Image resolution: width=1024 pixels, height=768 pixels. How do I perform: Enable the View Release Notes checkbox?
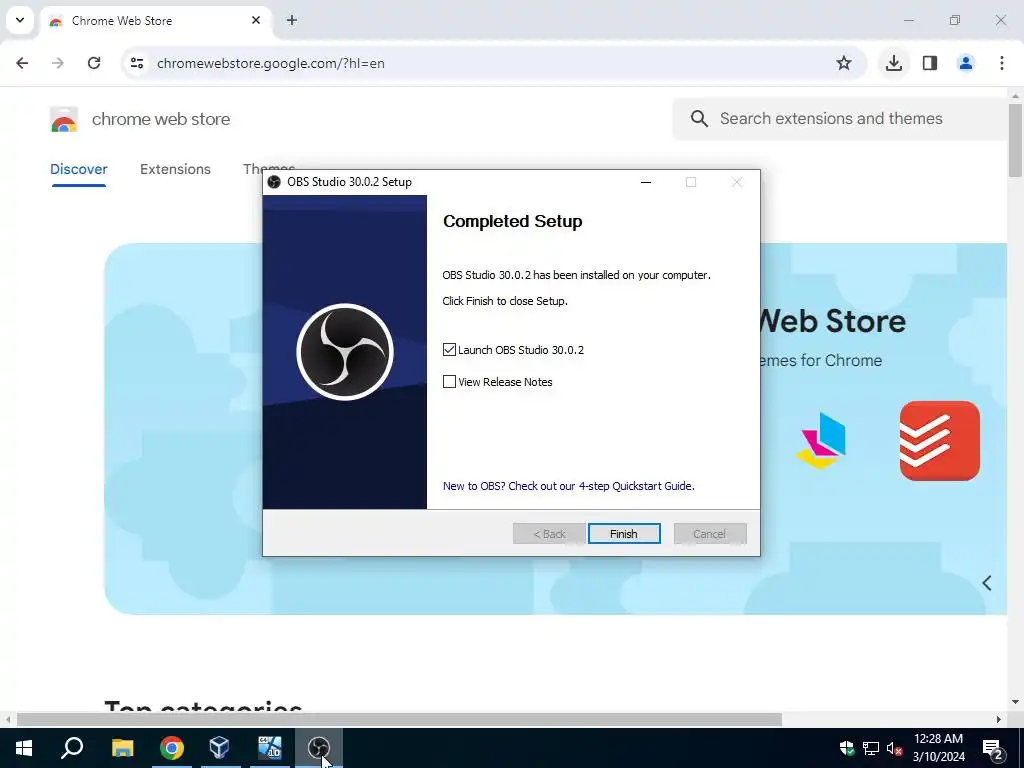pos(449,381)
